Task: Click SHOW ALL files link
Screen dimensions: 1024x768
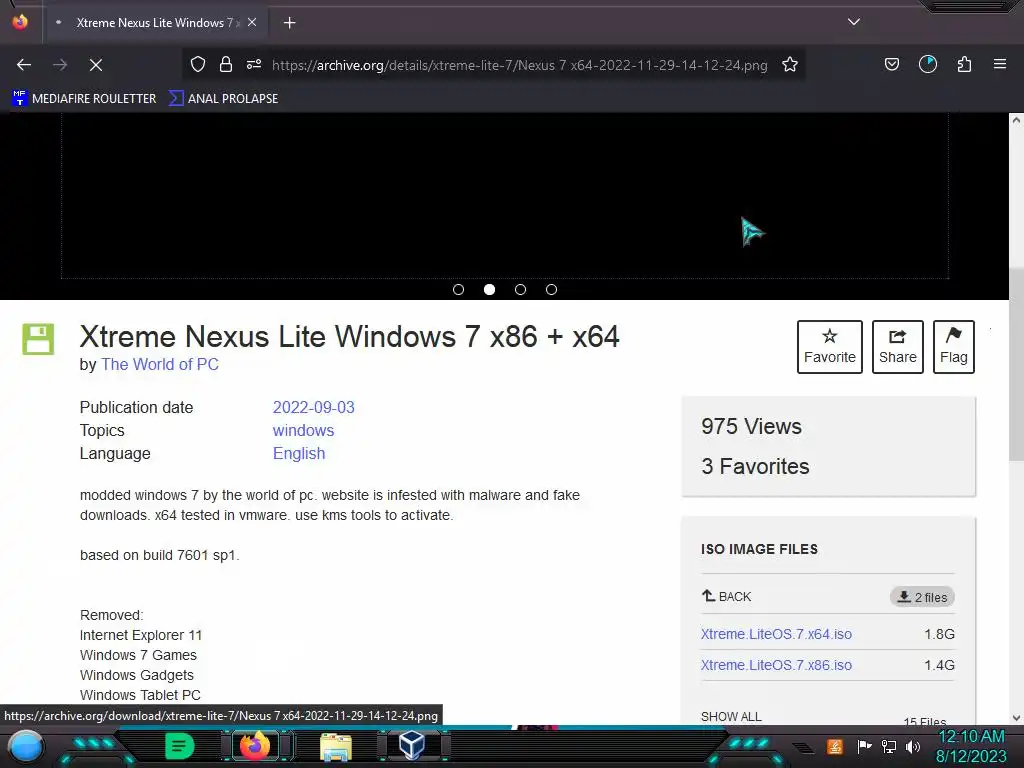Action: coord(731,716)
